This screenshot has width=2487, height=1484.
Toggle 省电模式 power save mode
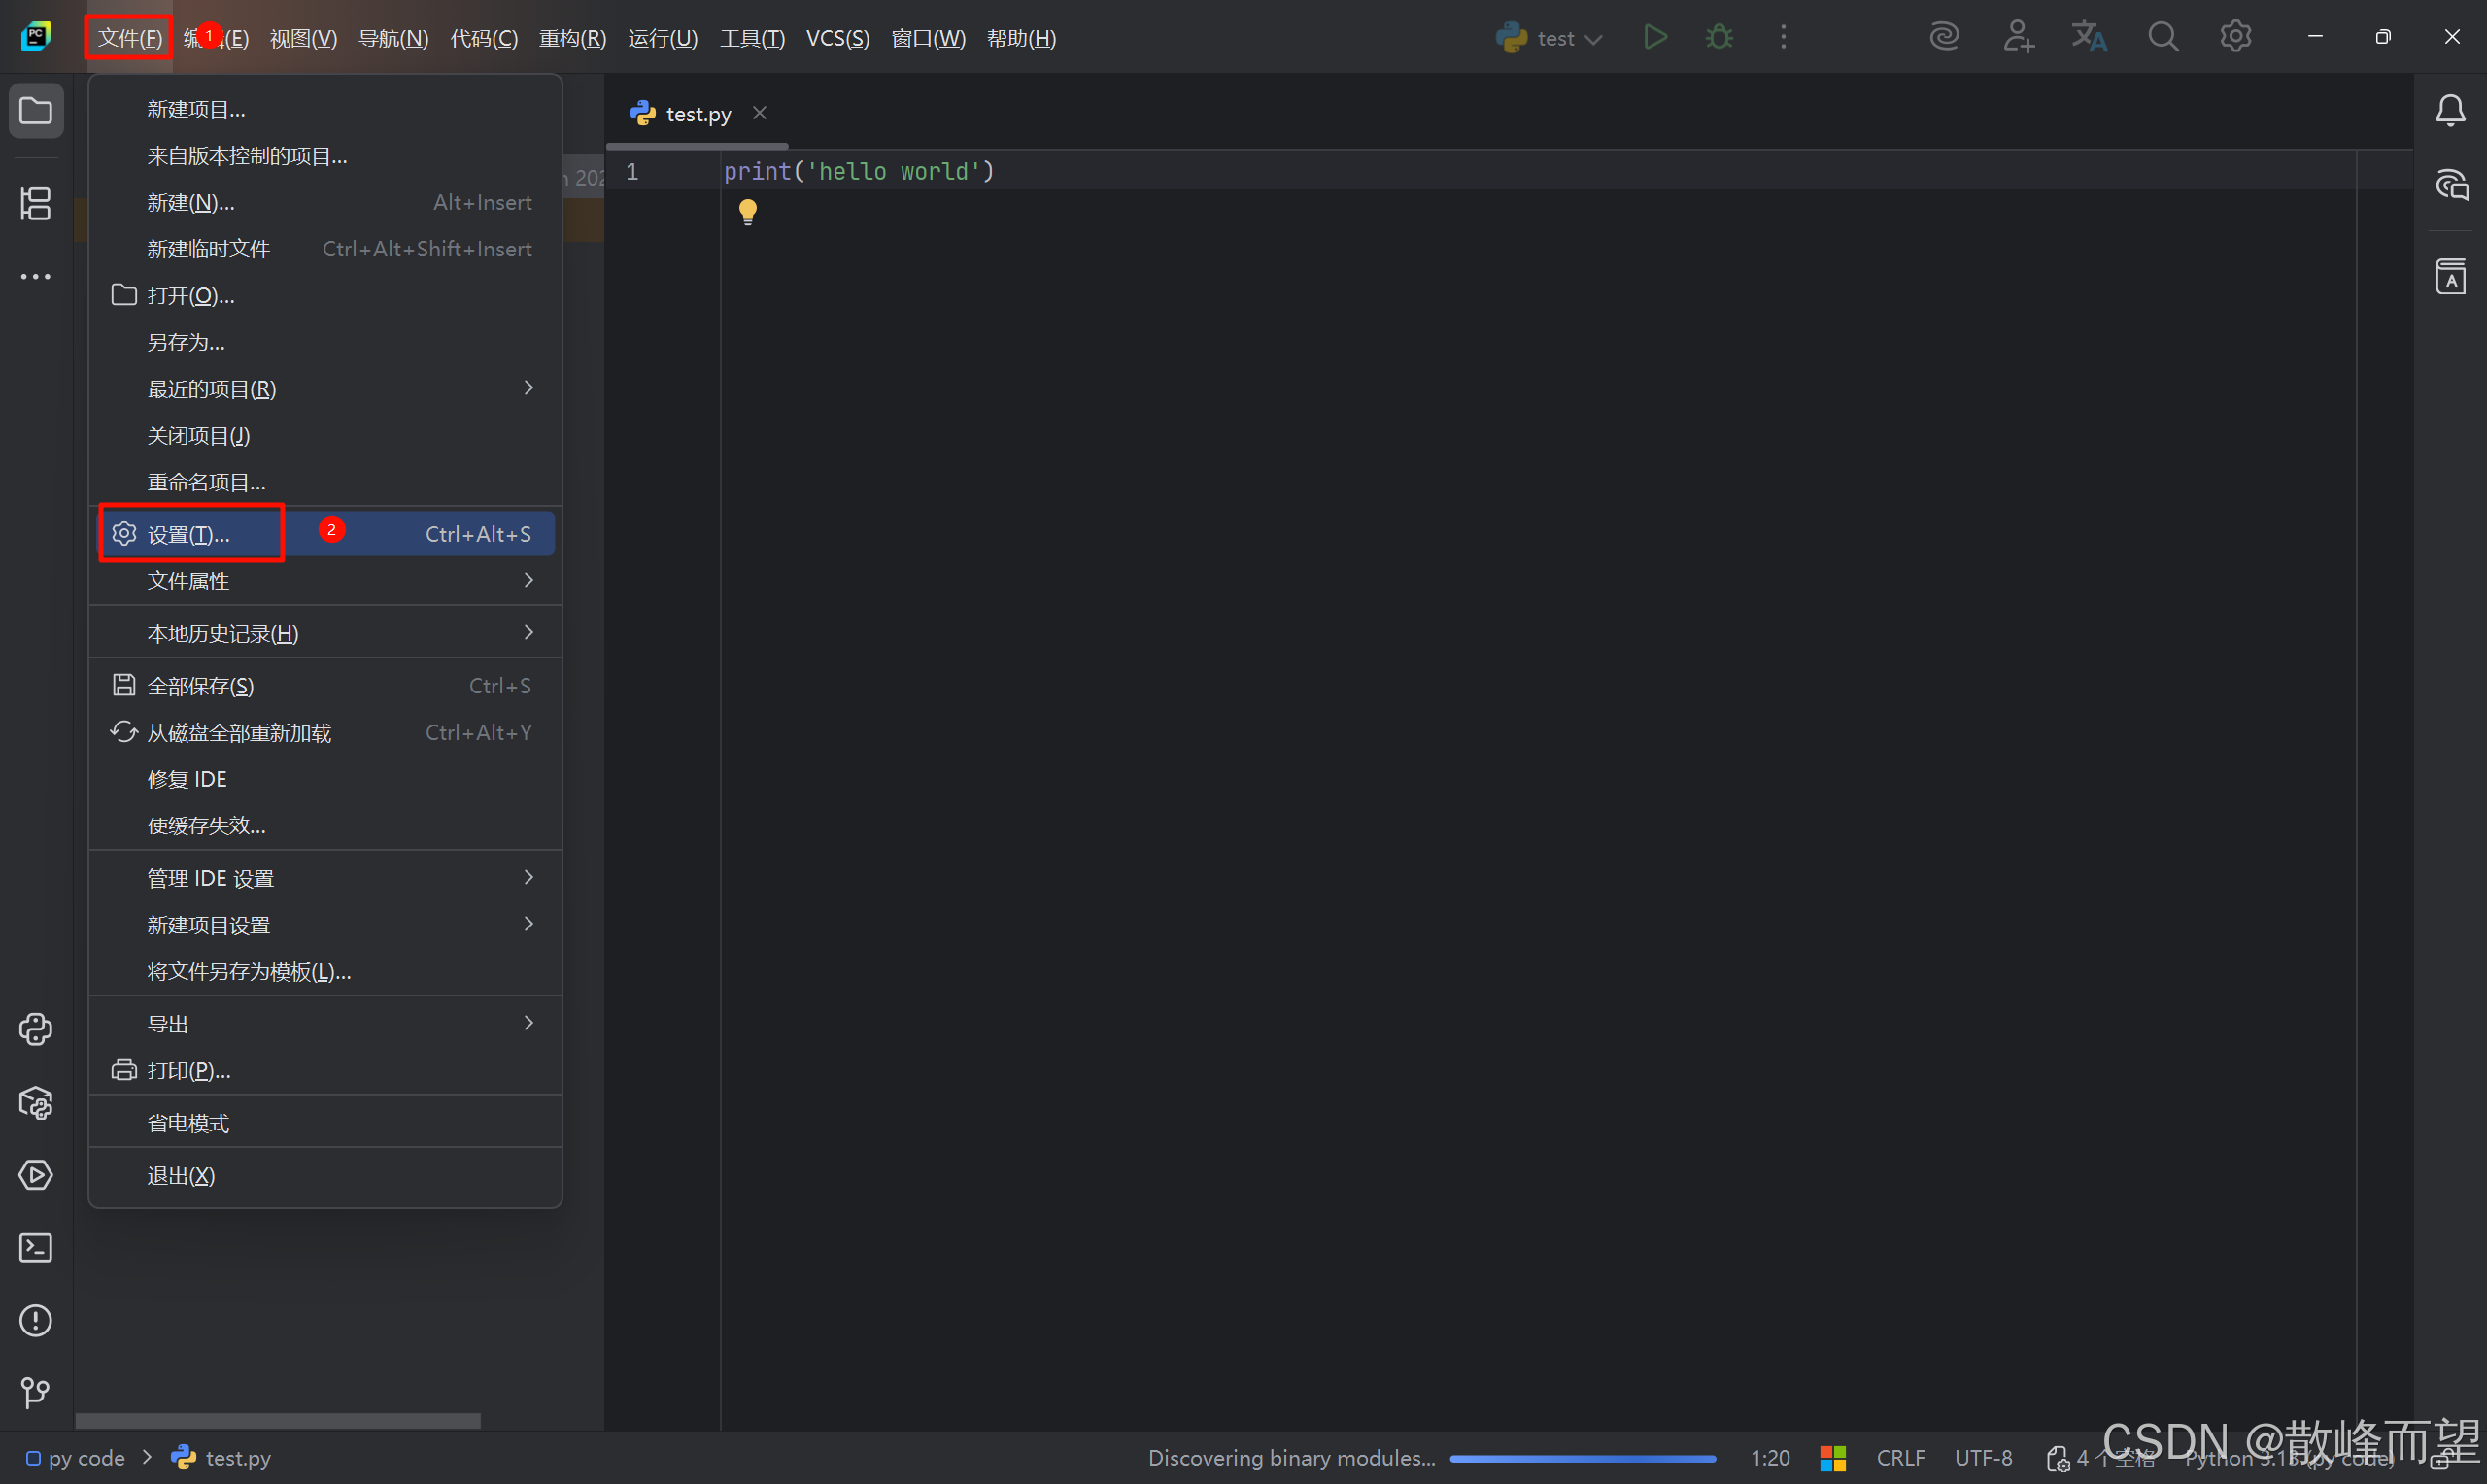188,1123
